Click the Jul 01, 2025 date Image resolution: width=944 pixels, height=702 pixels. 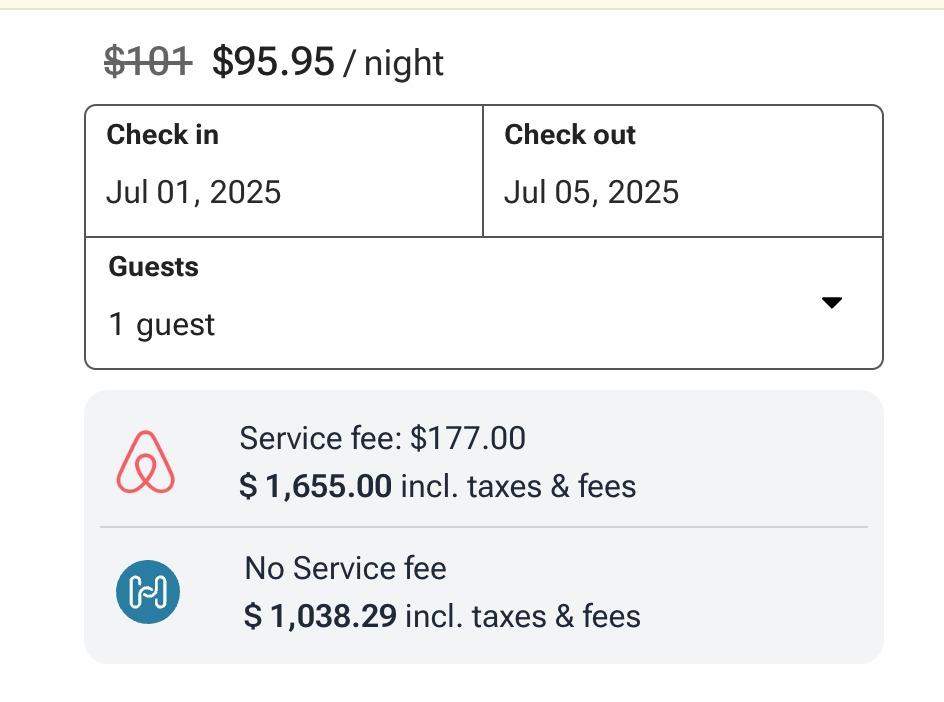tap(194, 192)
